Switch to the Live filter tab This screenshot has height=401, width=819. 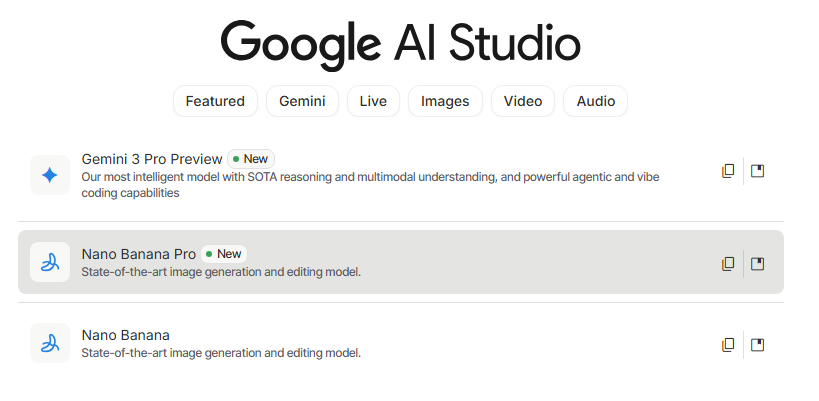point(373,101)
